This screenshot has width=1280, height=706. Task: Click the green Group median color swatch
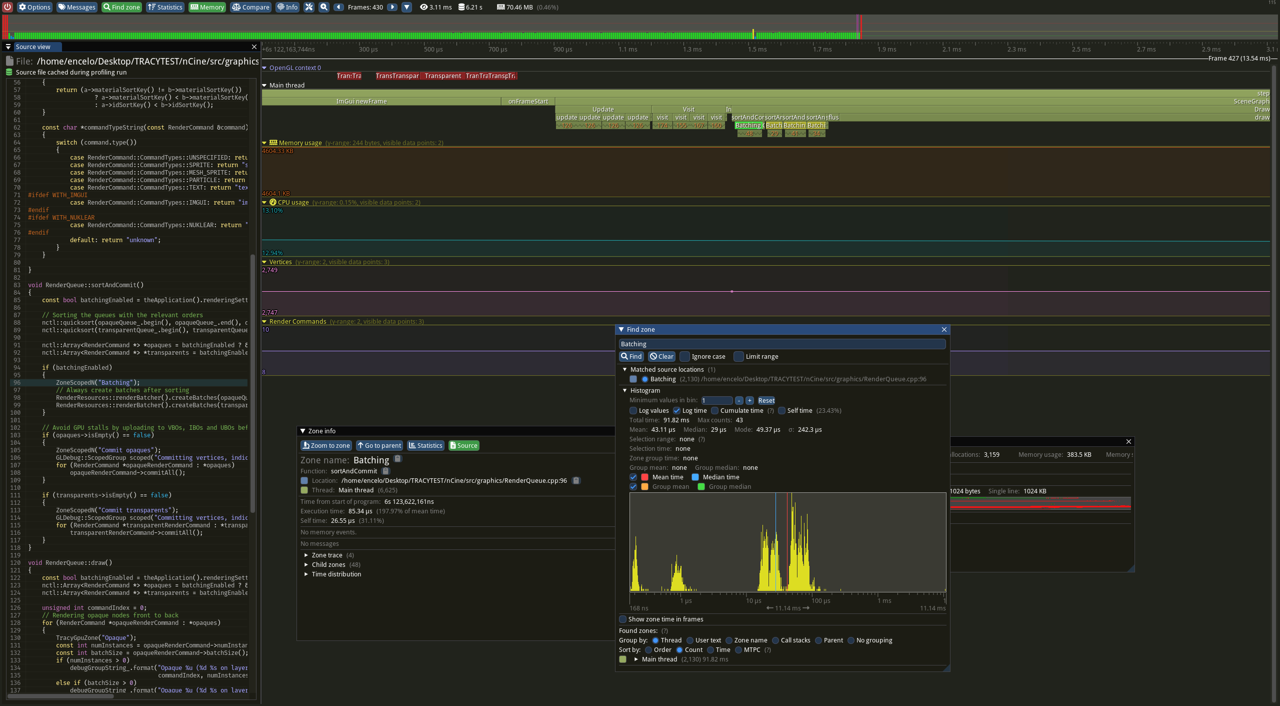pos(701,487)
